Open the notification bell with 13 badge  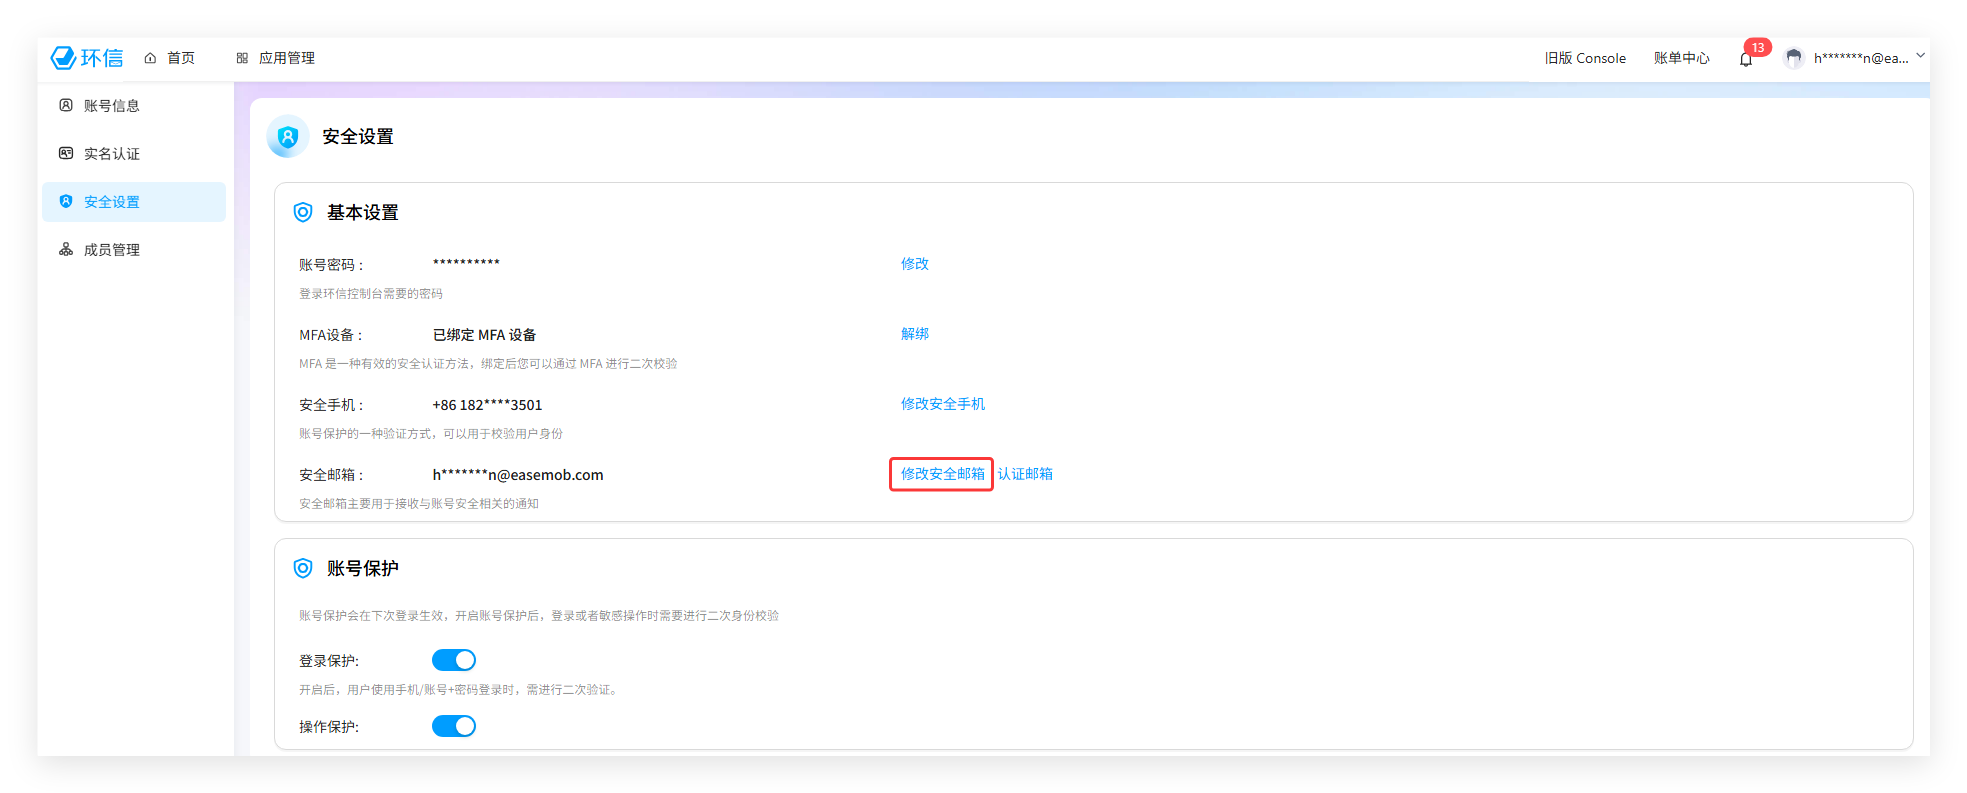[1746, 59]
